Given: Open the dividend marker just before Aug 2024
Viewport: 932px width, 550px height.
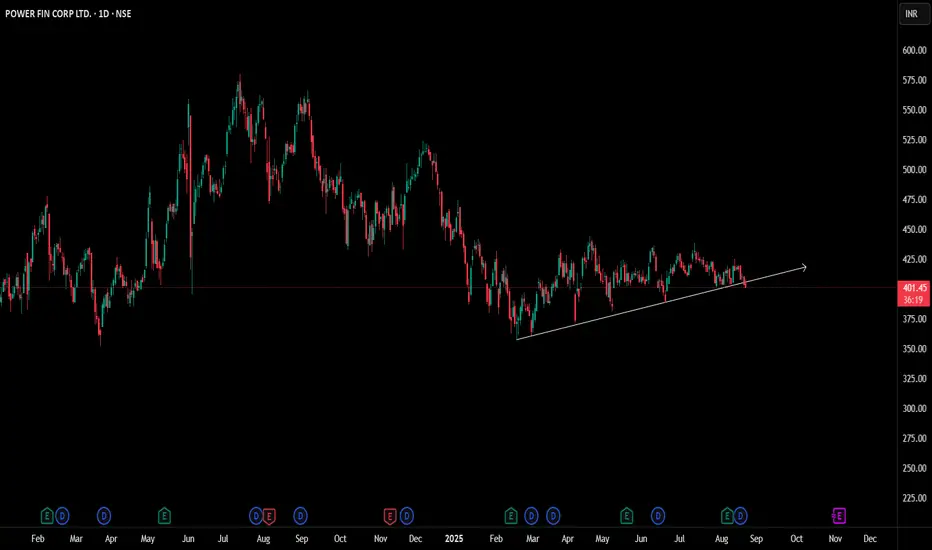Looking at the screenshot, I should click(256, 516).
